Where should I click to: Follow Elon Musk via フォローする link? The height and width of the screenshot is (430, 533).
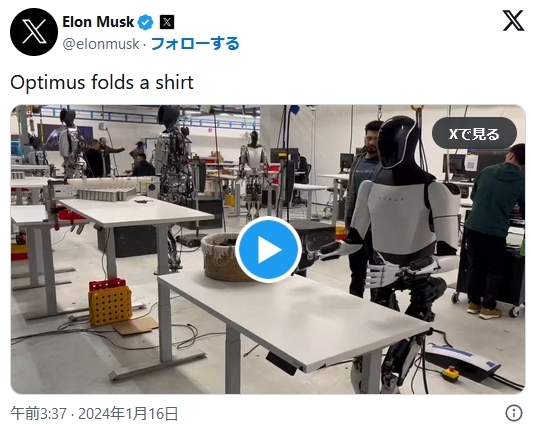[195, 44]
